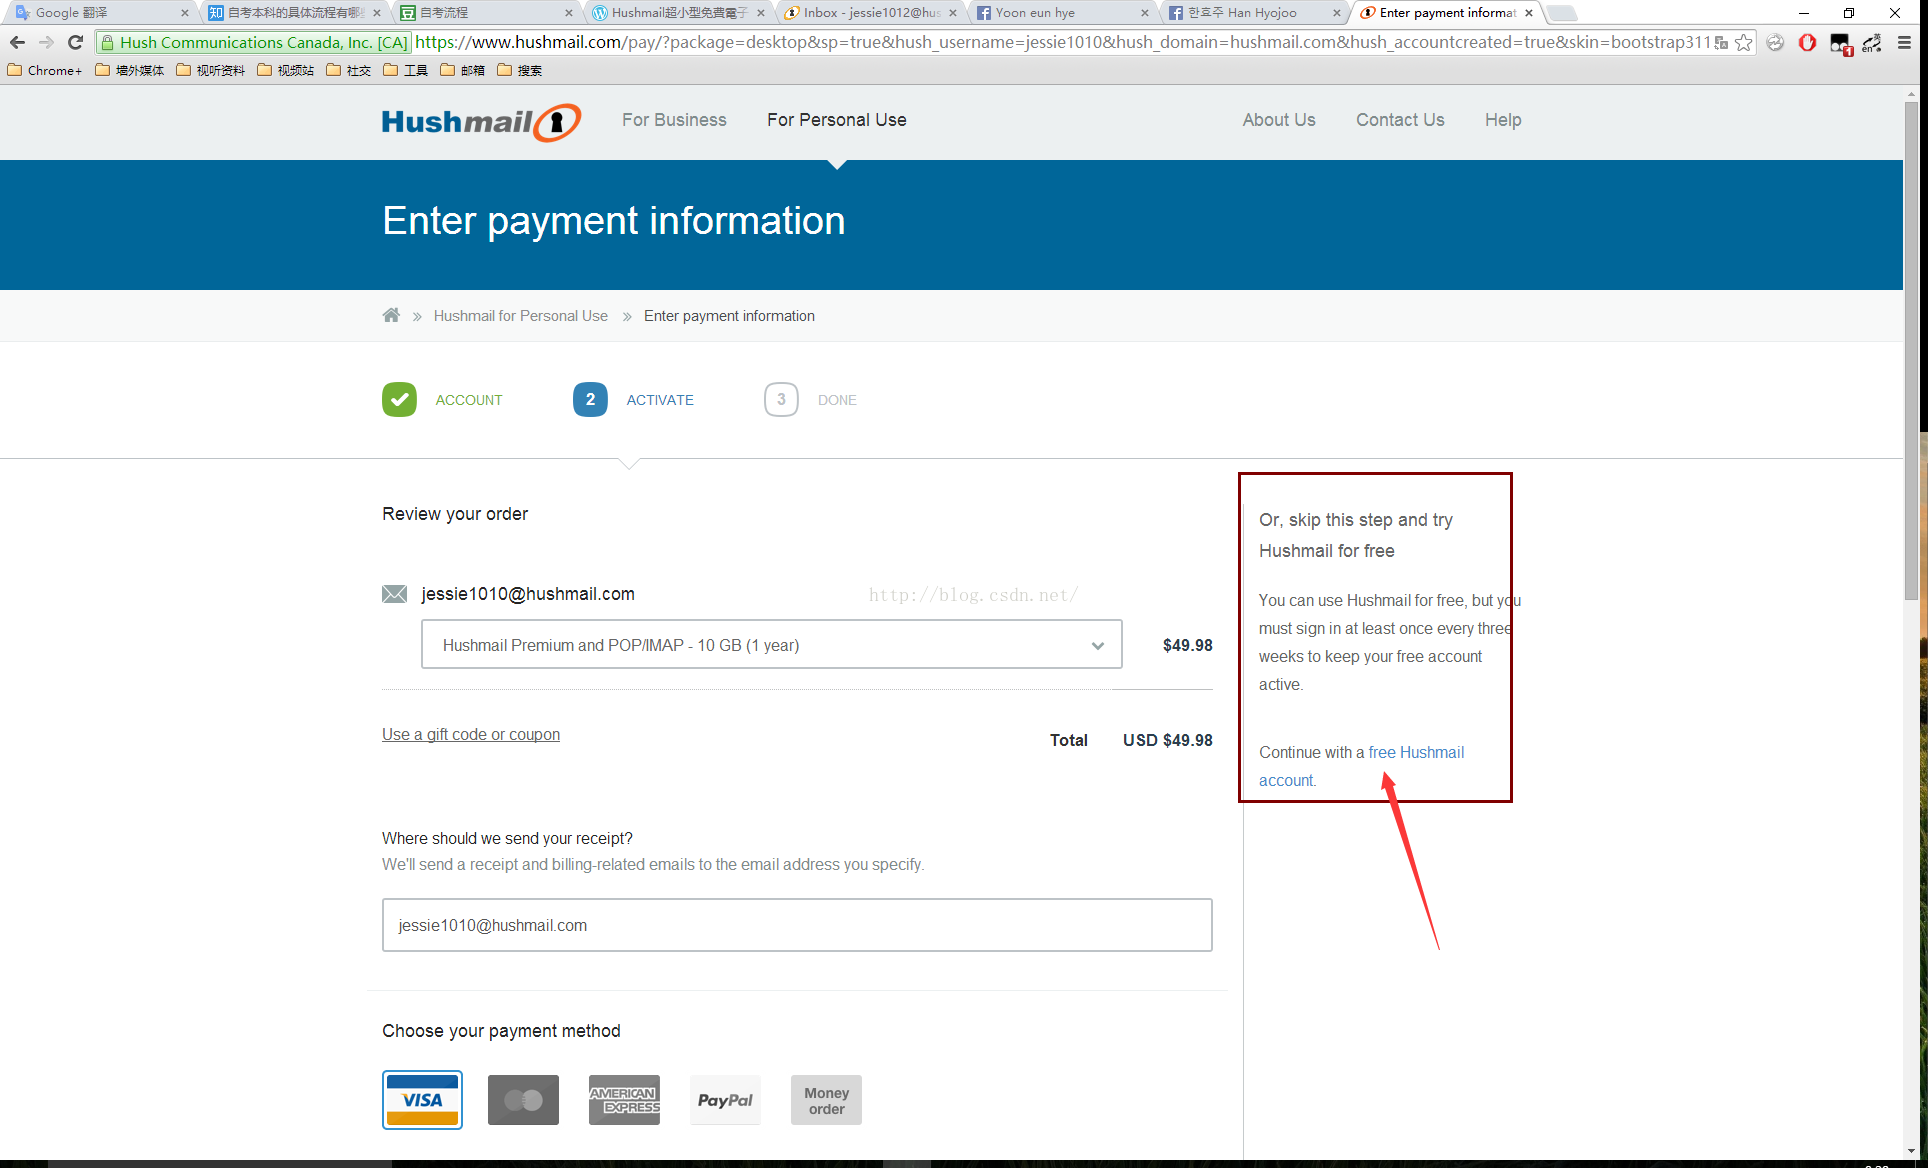Click the ACTIVATE step label
The image size is (1928, 1168).
point(660,400)
